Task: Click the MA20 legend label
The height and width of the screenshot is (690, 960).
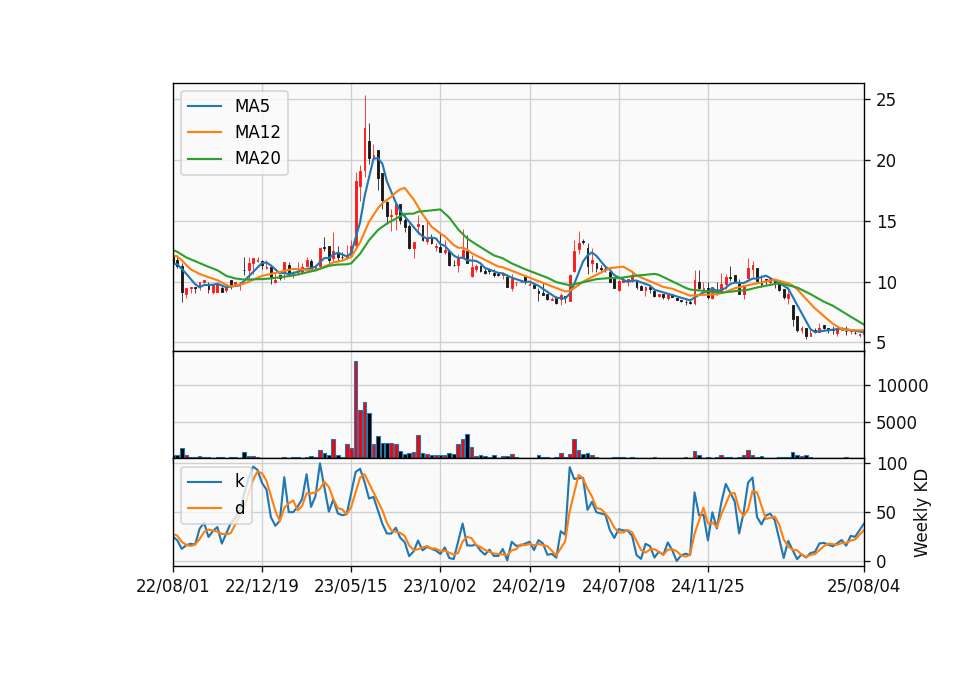Action: tap(257, 158)
